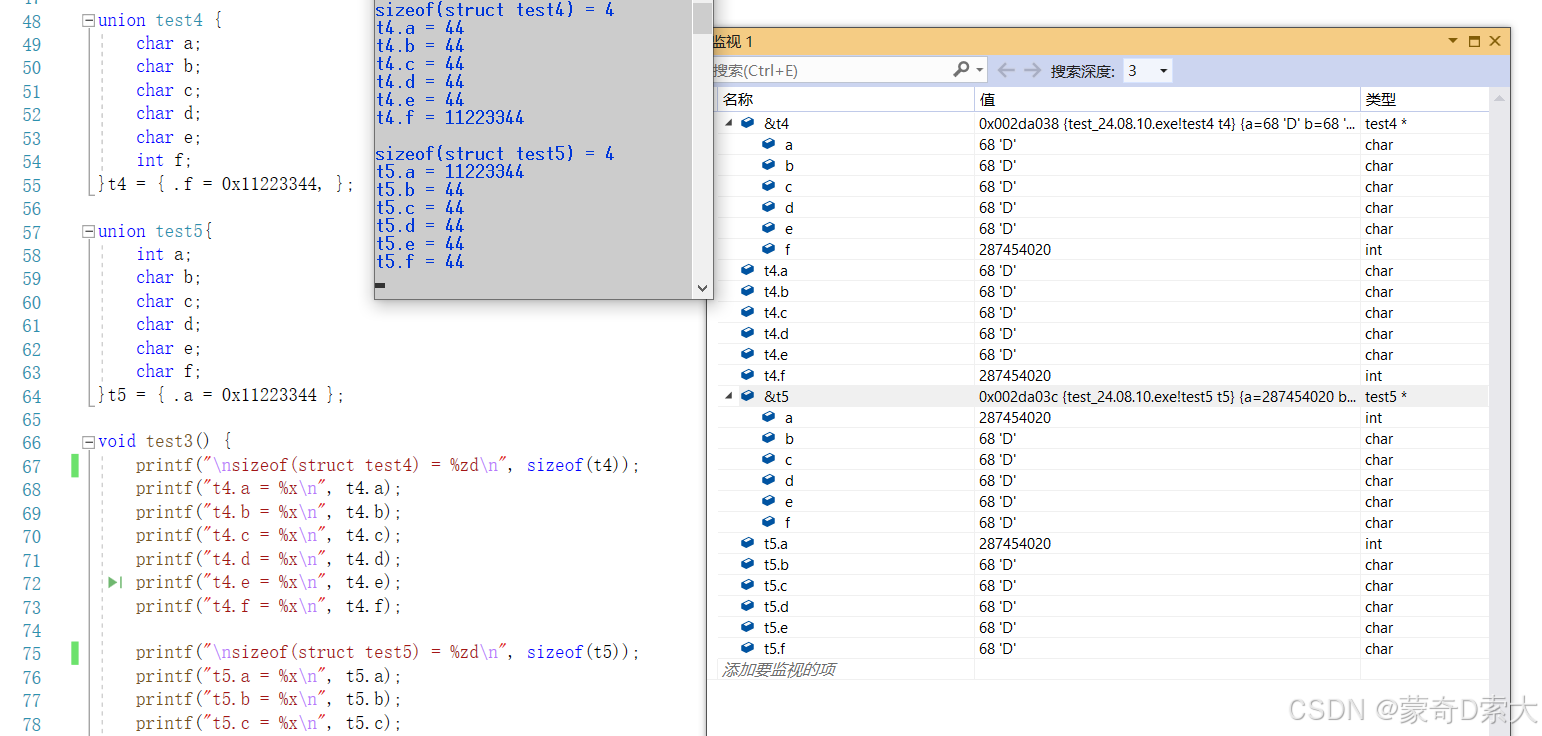Select the 287454020 value in t4.f row
This screenshot has width=1542, height=736.
tap(1015, 376)
